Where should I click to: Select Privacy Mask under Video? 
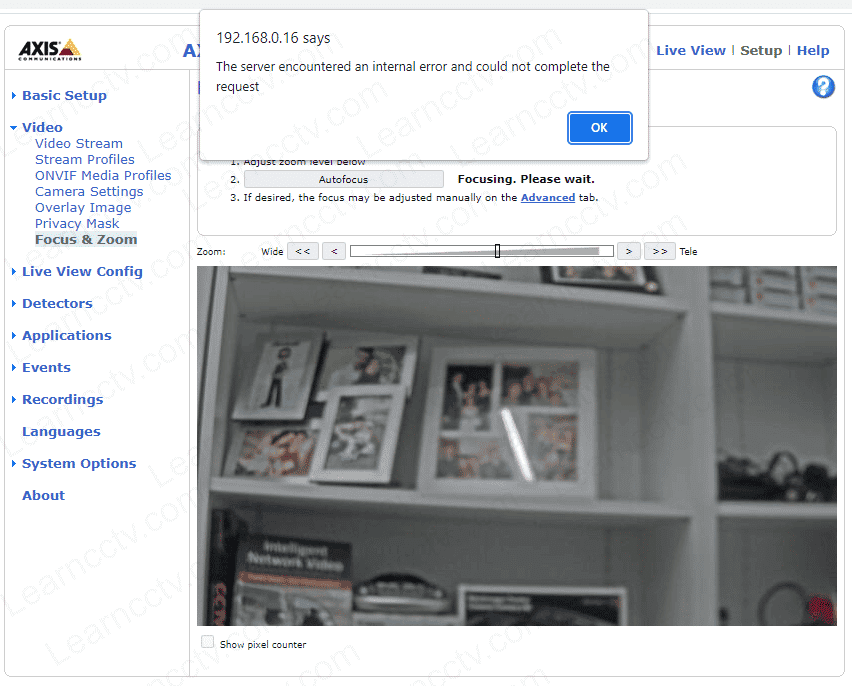tap(77, 224)
